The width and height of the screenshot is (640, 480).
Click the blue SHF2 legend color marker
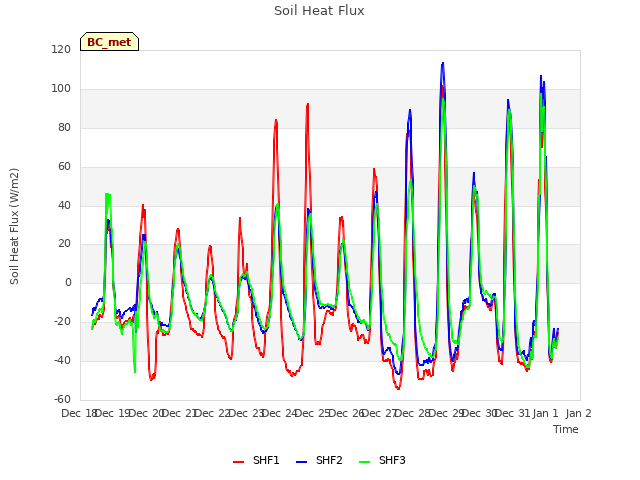[301, 462]
